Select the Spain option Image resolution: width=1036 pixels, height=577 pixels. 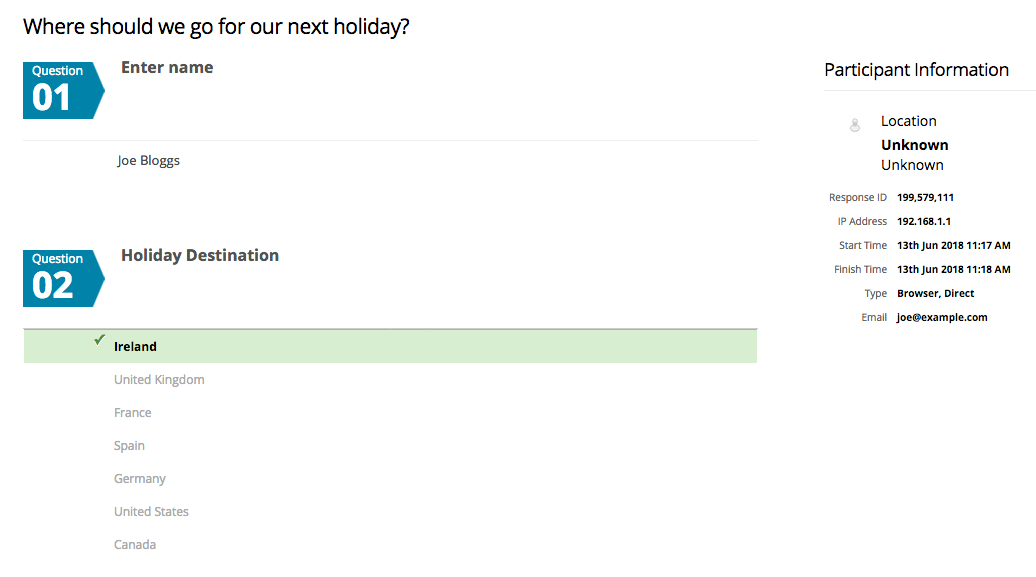(129, 446)
